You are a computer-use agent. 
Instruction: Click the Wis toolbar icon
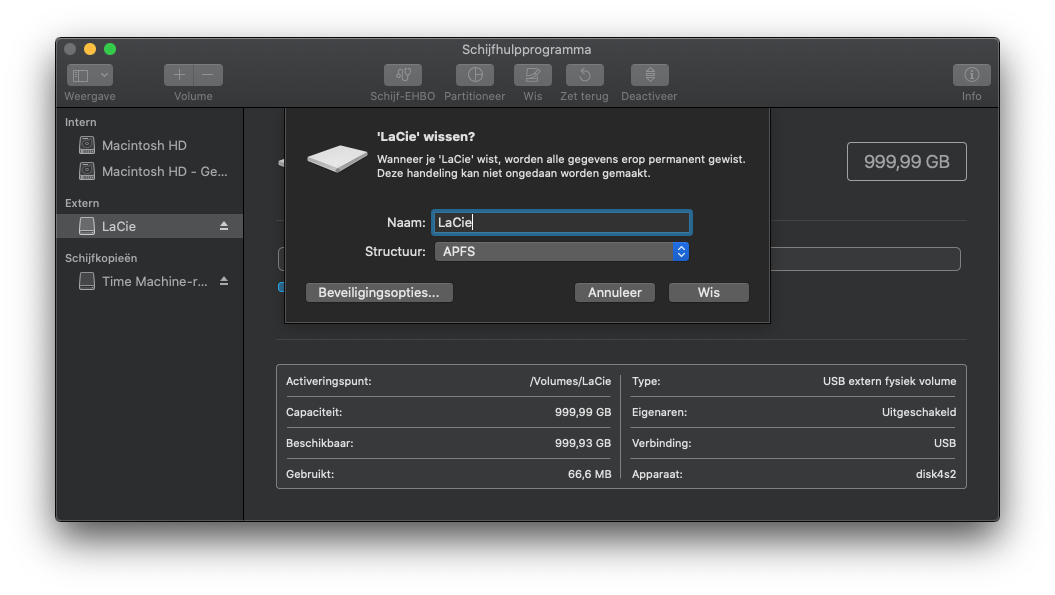tap(532, 75)
